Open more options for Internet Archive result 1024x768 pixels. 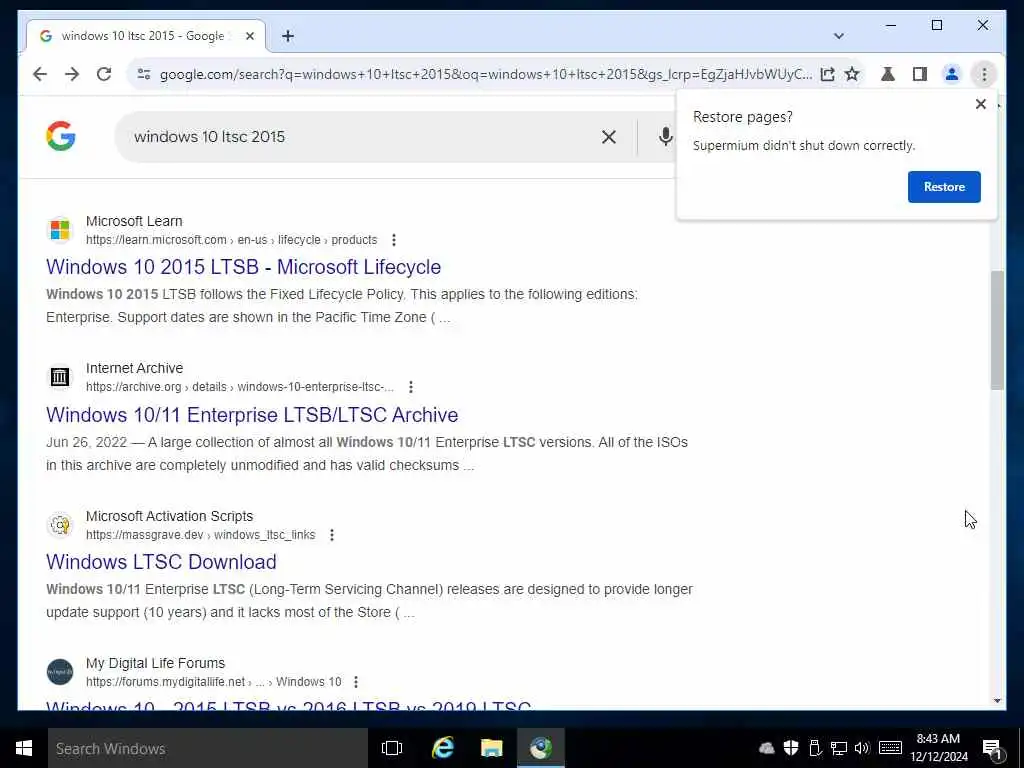coord(410,387)
